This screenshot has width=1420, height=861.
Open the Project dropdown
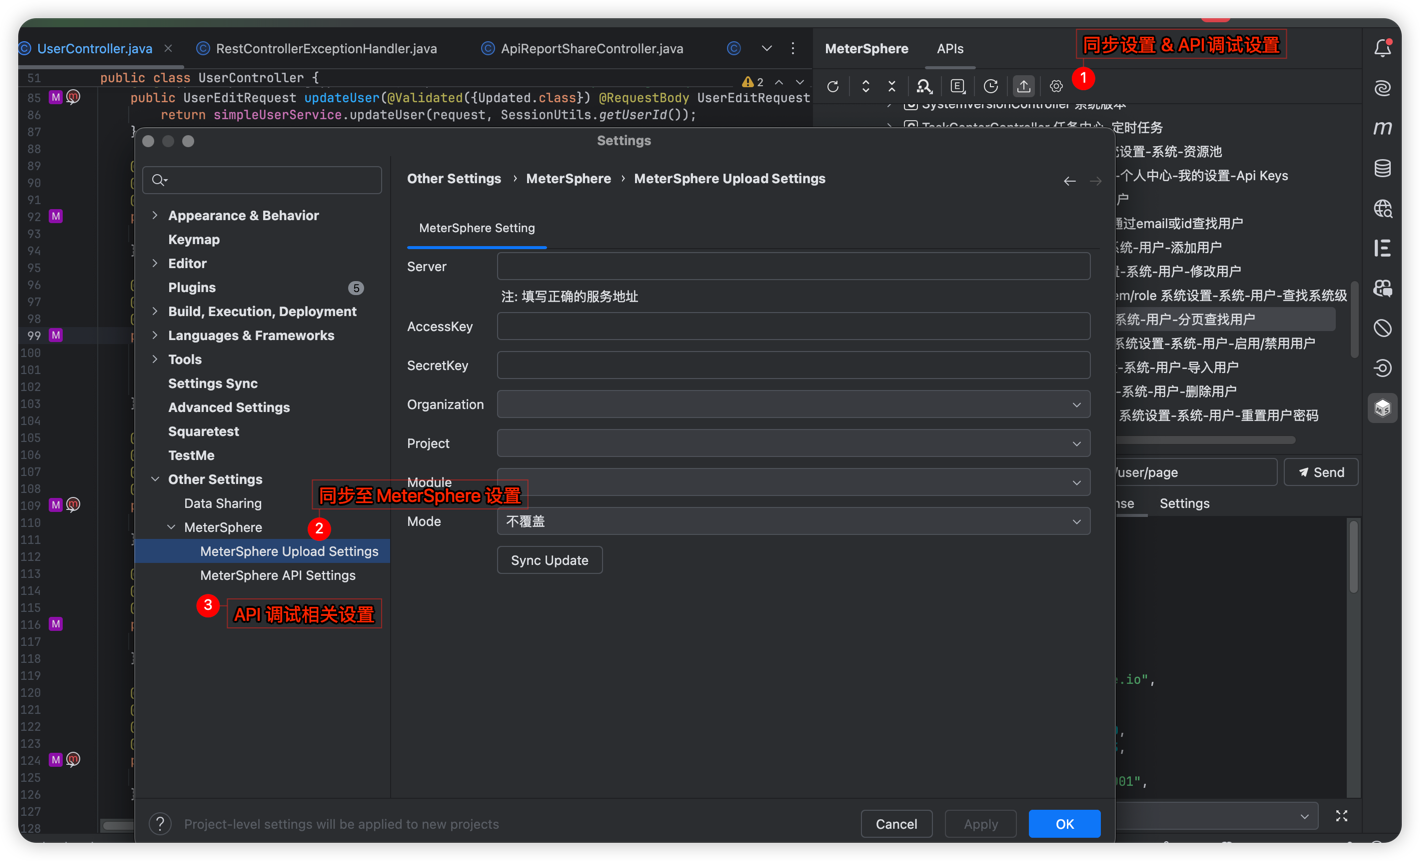pyautogui.click(x=794, y=444)
